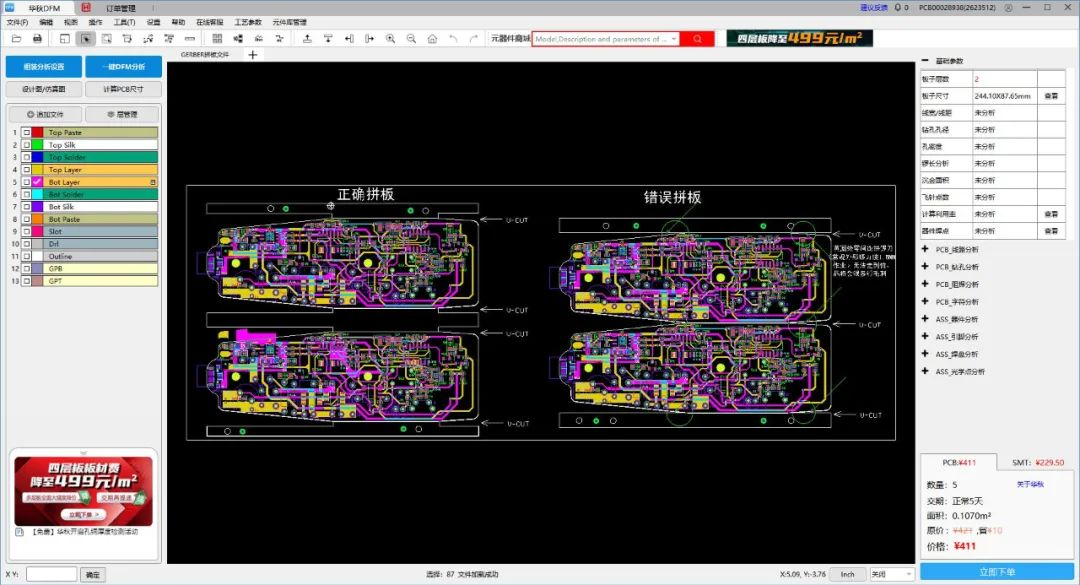Click the open file folder icon
1080x585 pixels.
point(14,39)
